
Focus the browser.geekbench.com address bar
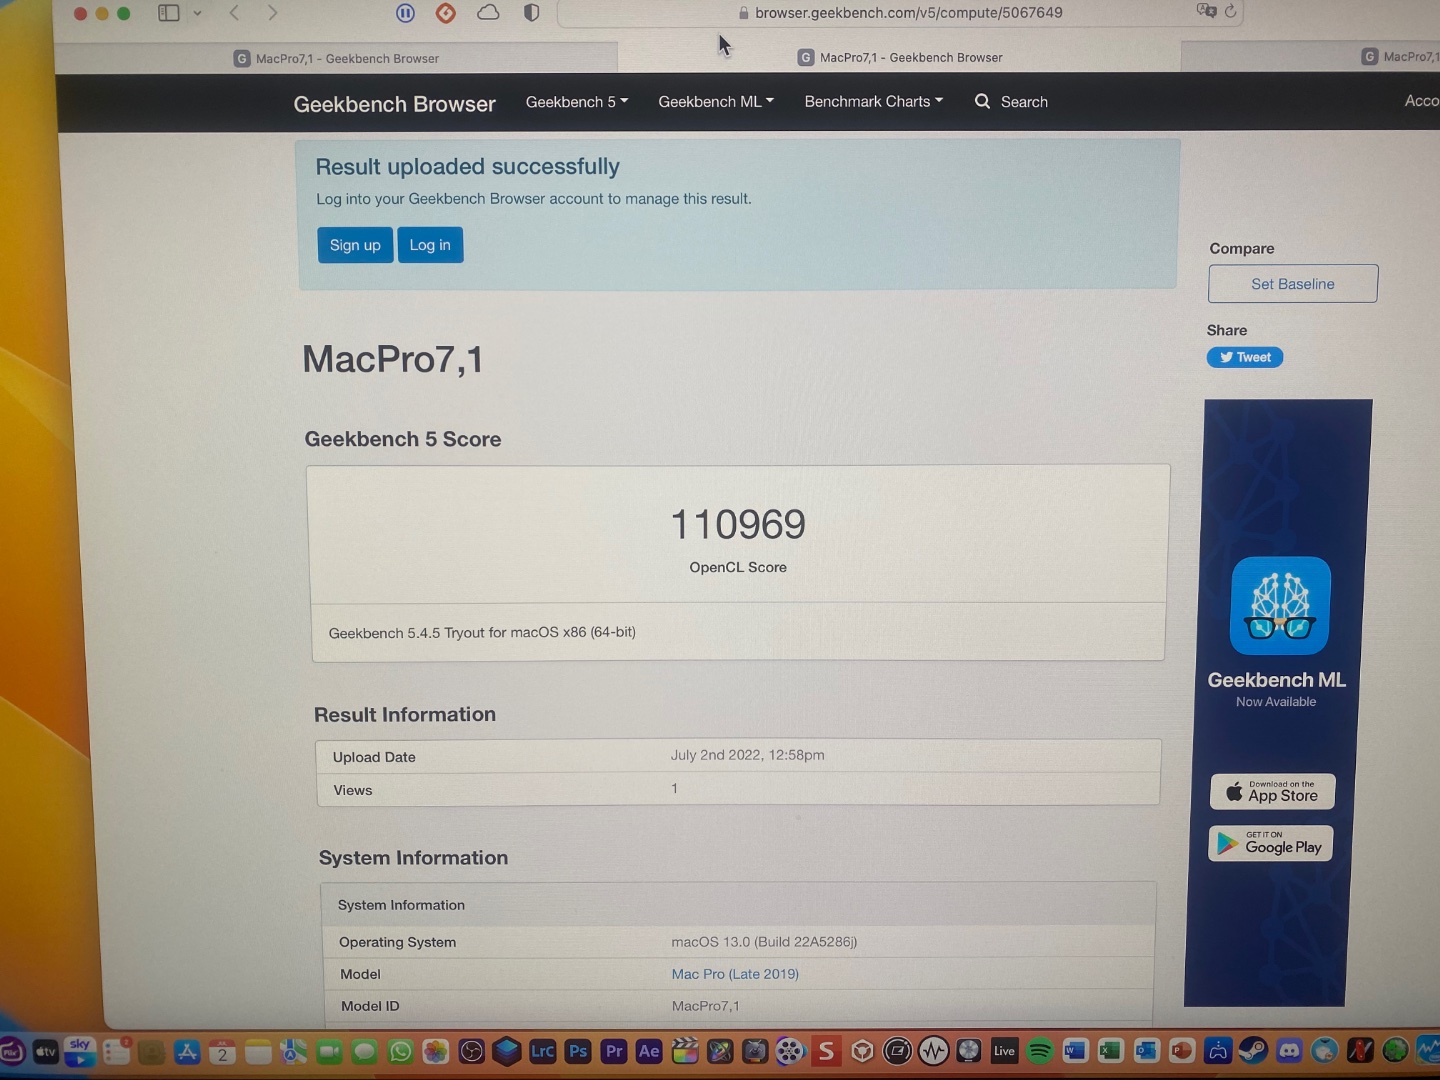(900, 13)
